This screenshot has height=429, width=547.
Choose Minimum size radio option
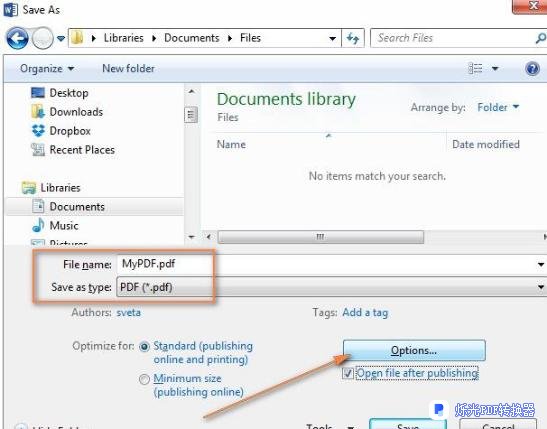(144, 379)
